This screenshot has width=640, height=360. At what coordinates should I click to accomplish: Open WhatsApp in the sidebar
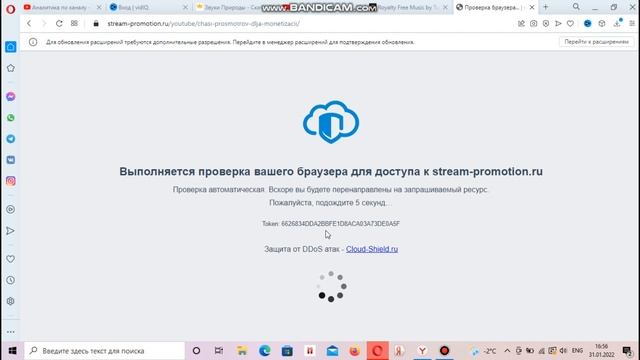coord(11,118)
